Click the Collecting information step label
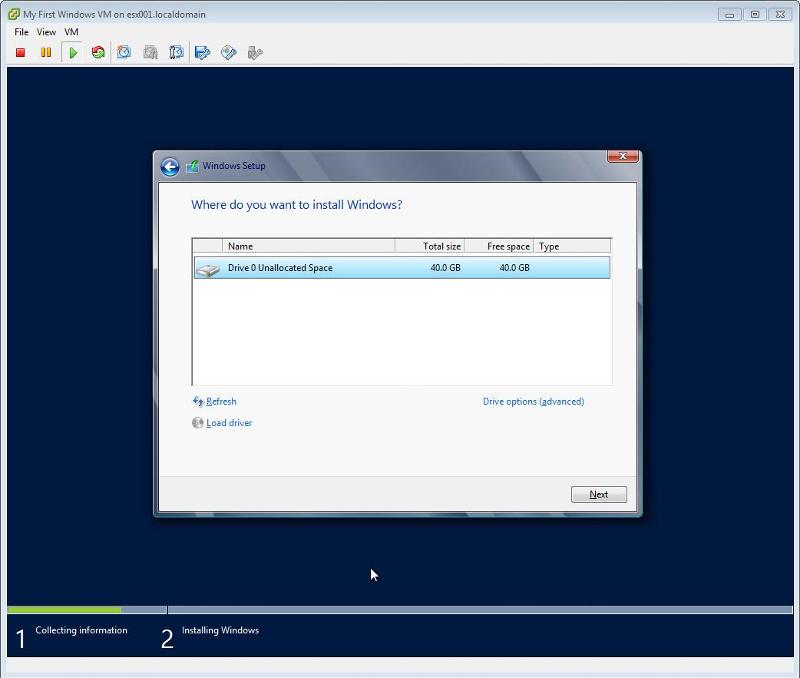 click(81, 631)
